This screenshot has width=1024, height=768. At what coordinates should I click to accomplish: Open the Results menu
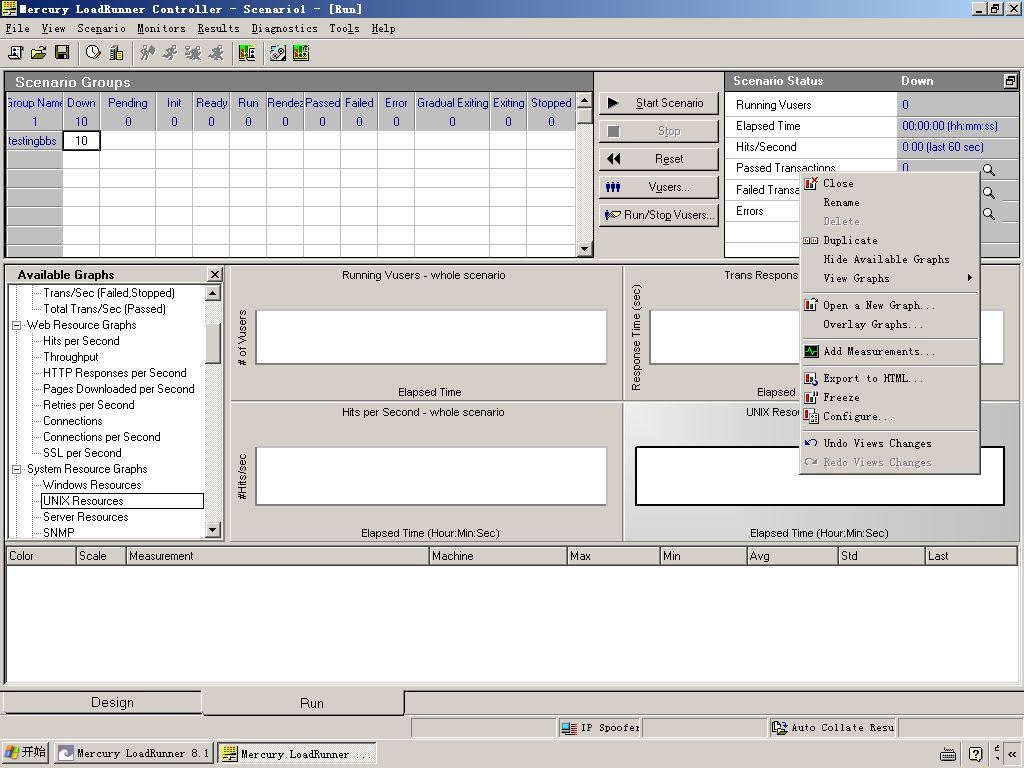pyautogui.click(x=218, y=29)
